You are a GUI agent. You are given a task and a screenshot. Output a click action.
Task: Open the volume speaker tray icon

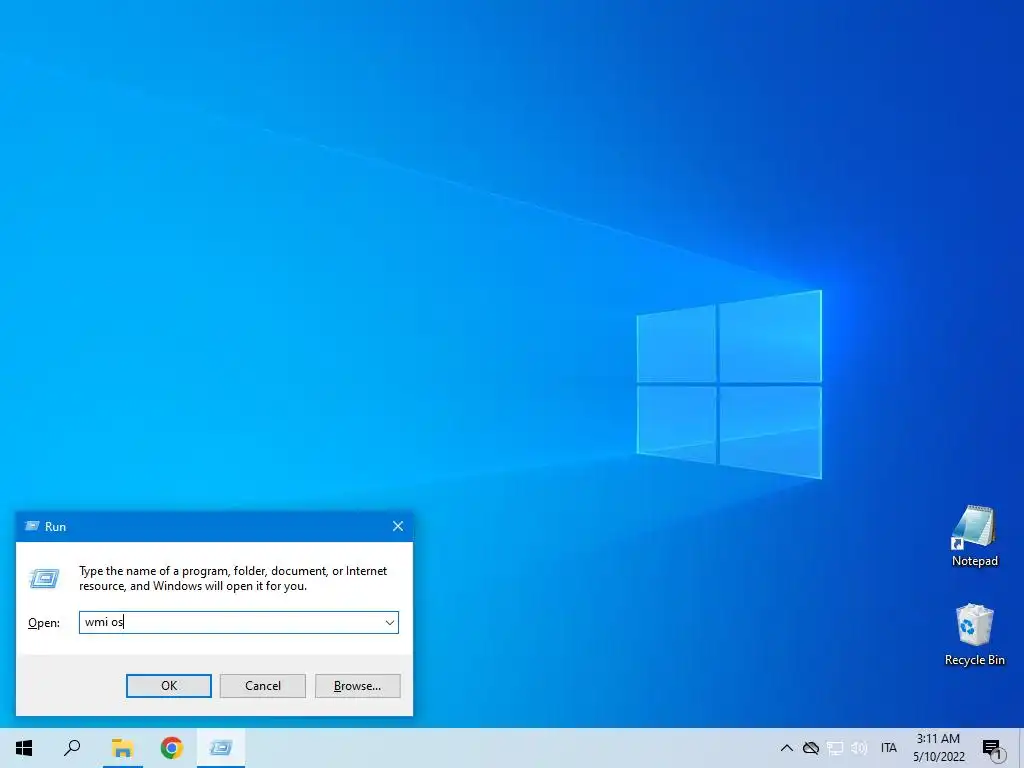point(859,748)
